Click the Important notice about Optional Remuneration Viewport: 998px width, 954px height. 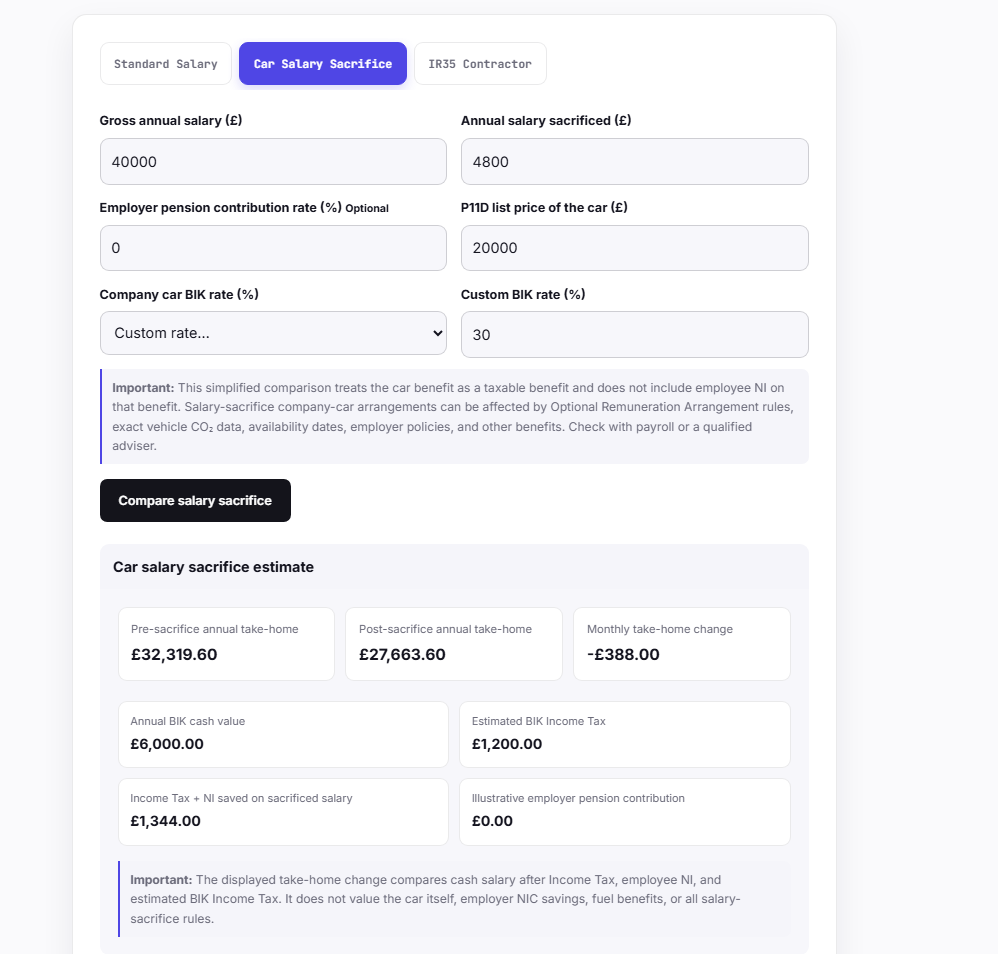[x=454, y=417]
